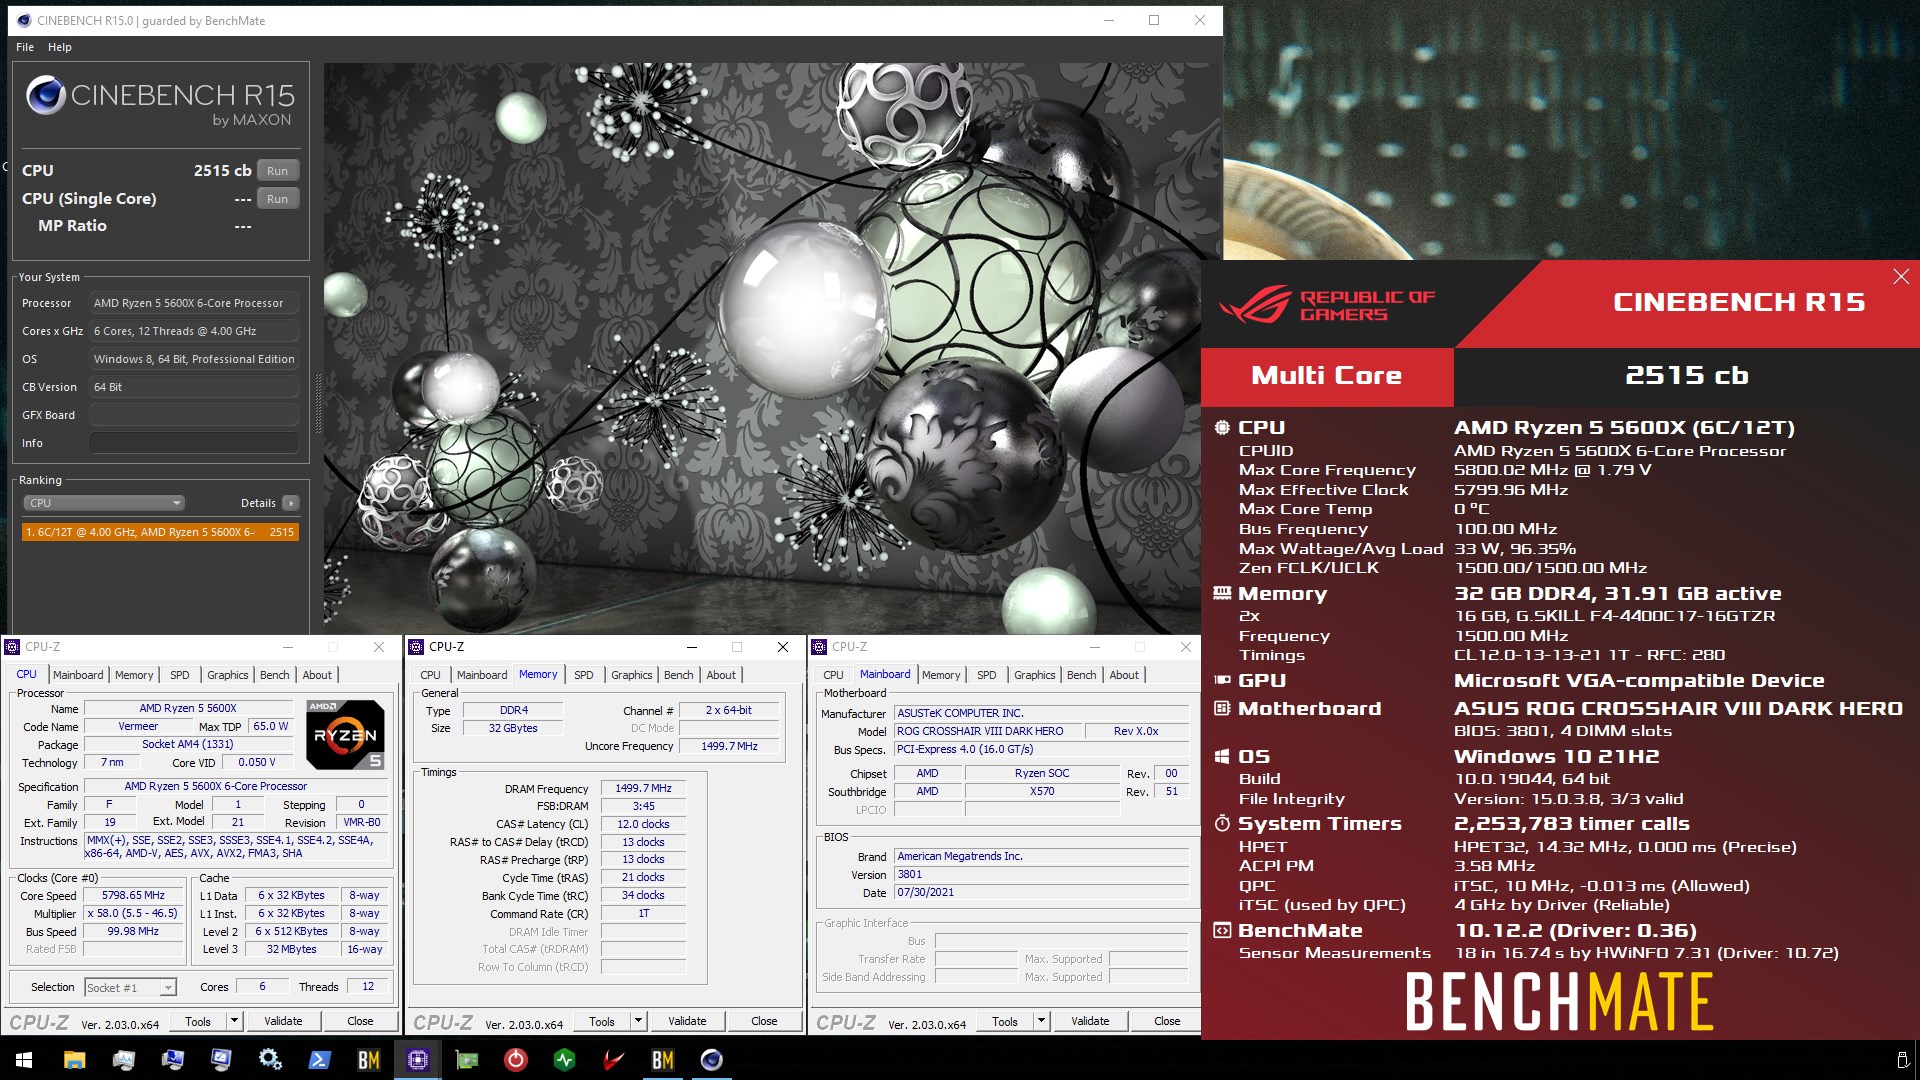Viewport: 1920px width, 1080px height.
Task: Click Validate in CPU-Z Mainboard window
Action: 1091,1021
